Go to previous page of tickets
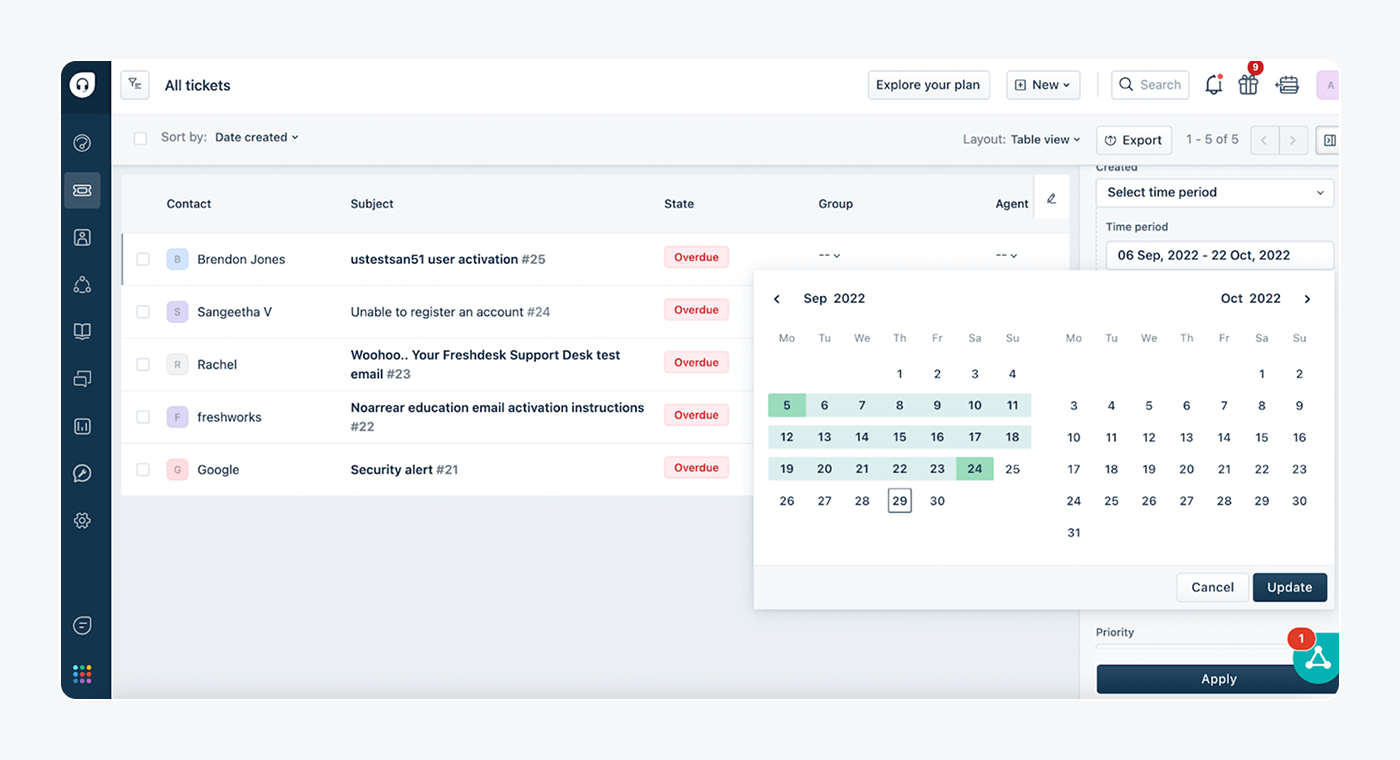 [x=1264, y=140]
